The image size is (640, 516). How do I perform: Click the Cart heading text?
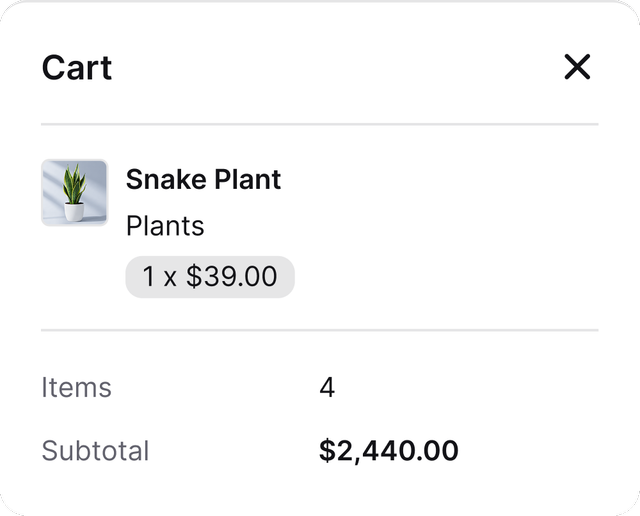76,68
